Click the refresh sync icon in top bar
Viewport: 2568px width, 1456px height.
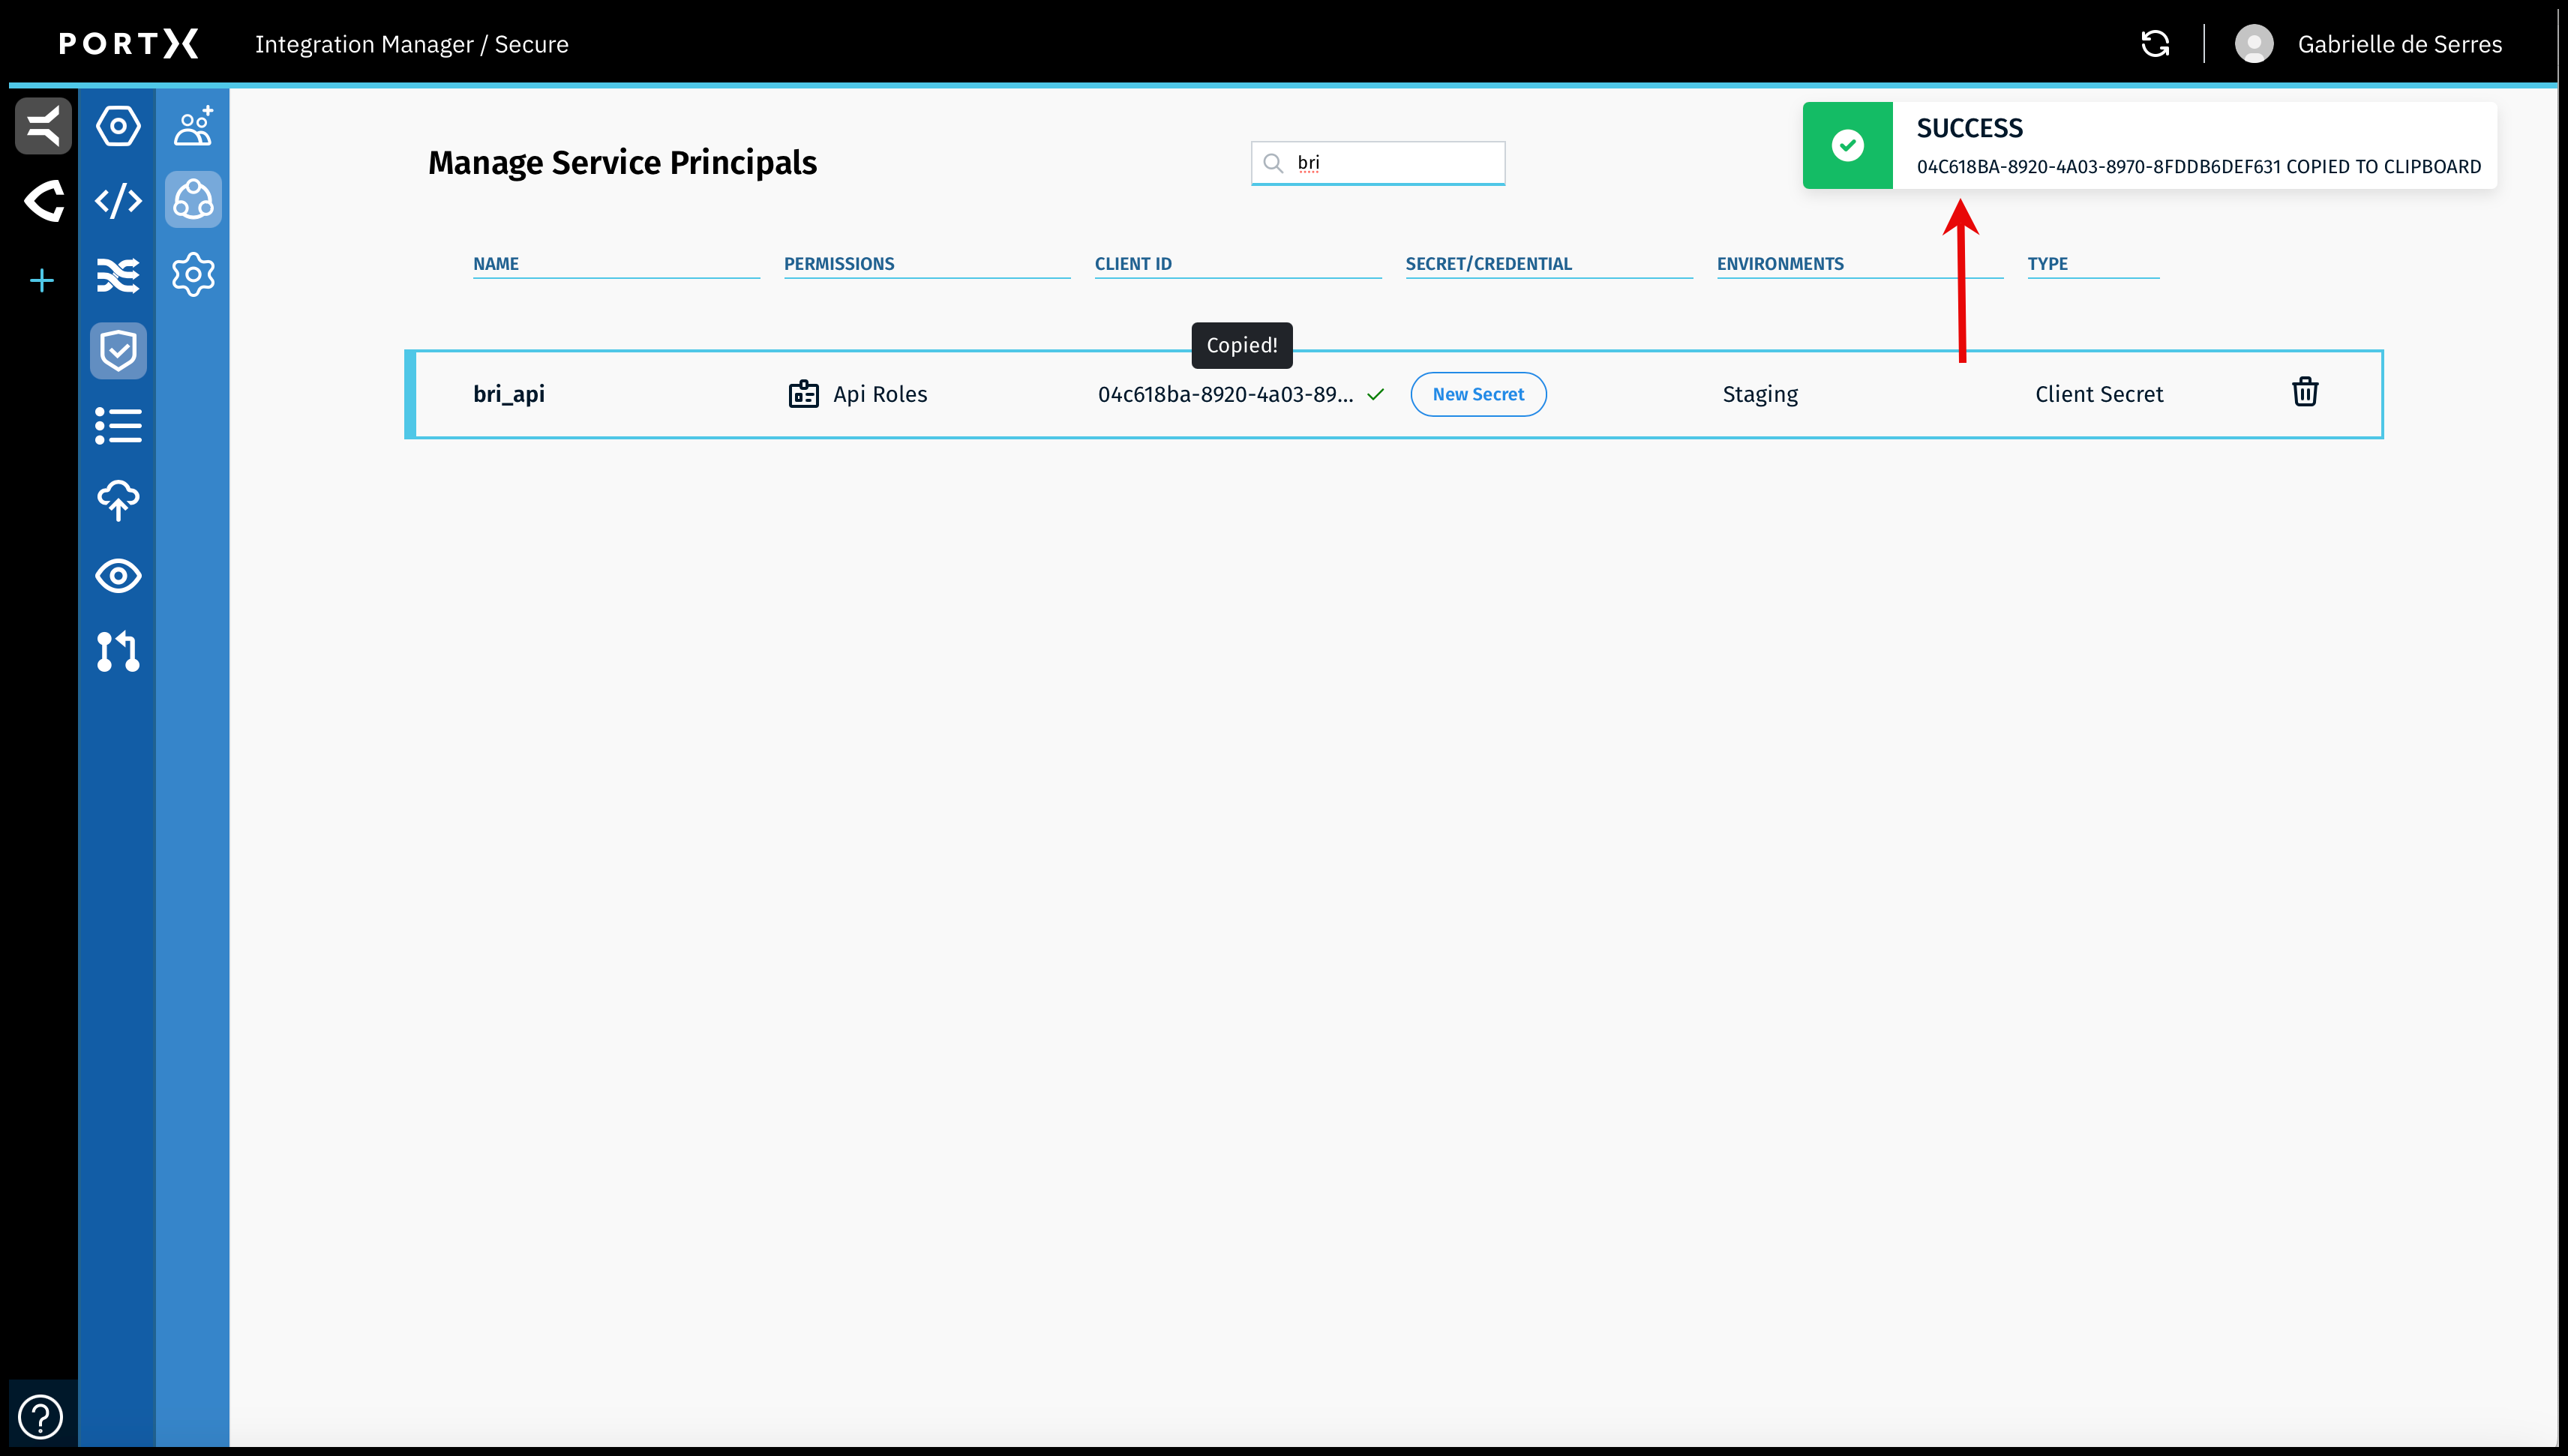click(2155, 43)
